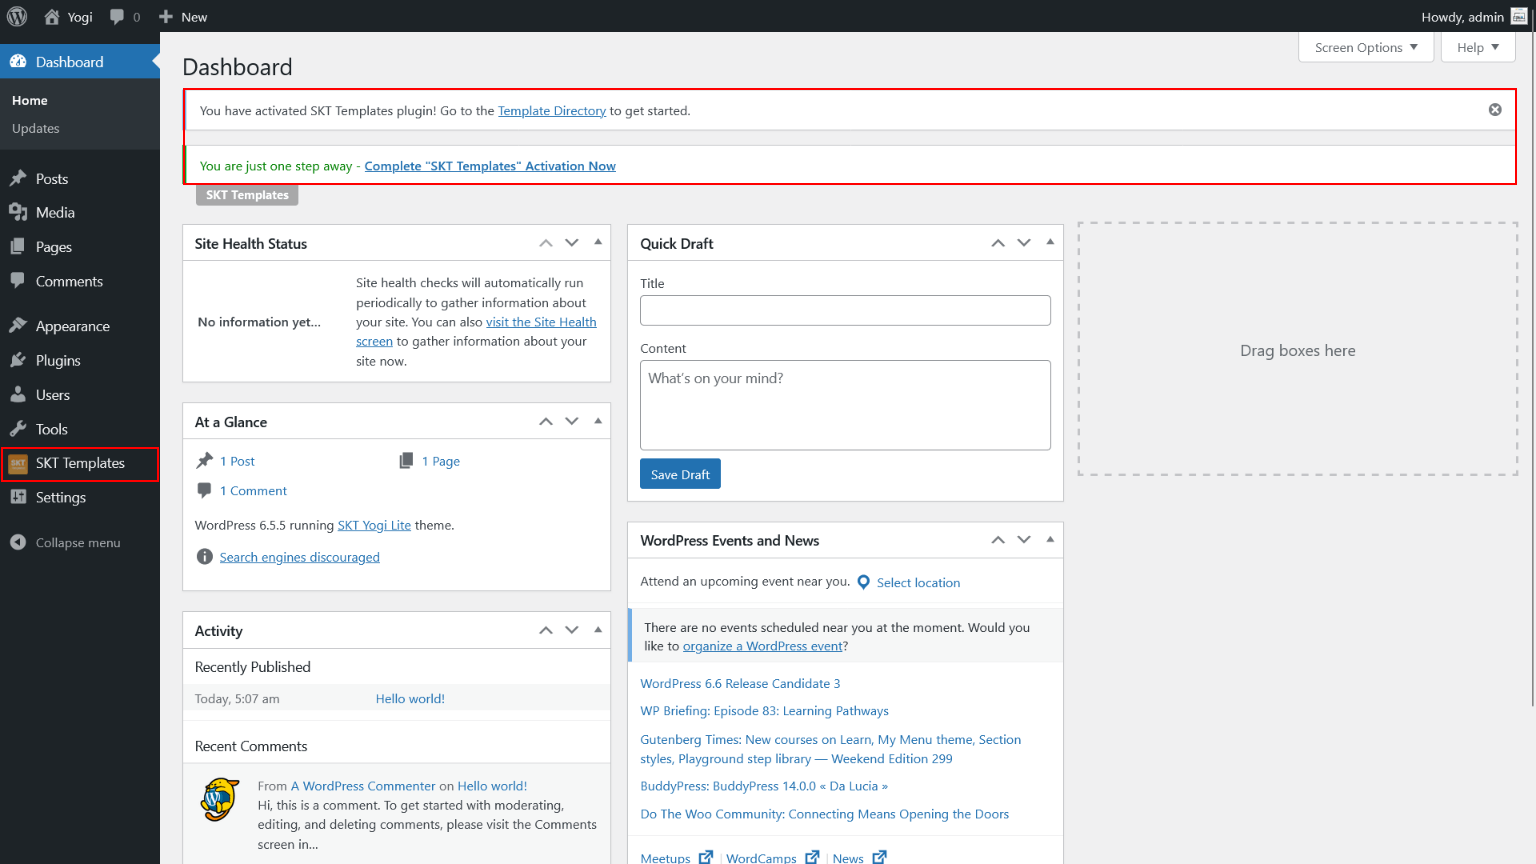This screenshot has height=864, width=1536.
Task: Click the Comments sidebar icon
Action: click(x=18, y=281)
